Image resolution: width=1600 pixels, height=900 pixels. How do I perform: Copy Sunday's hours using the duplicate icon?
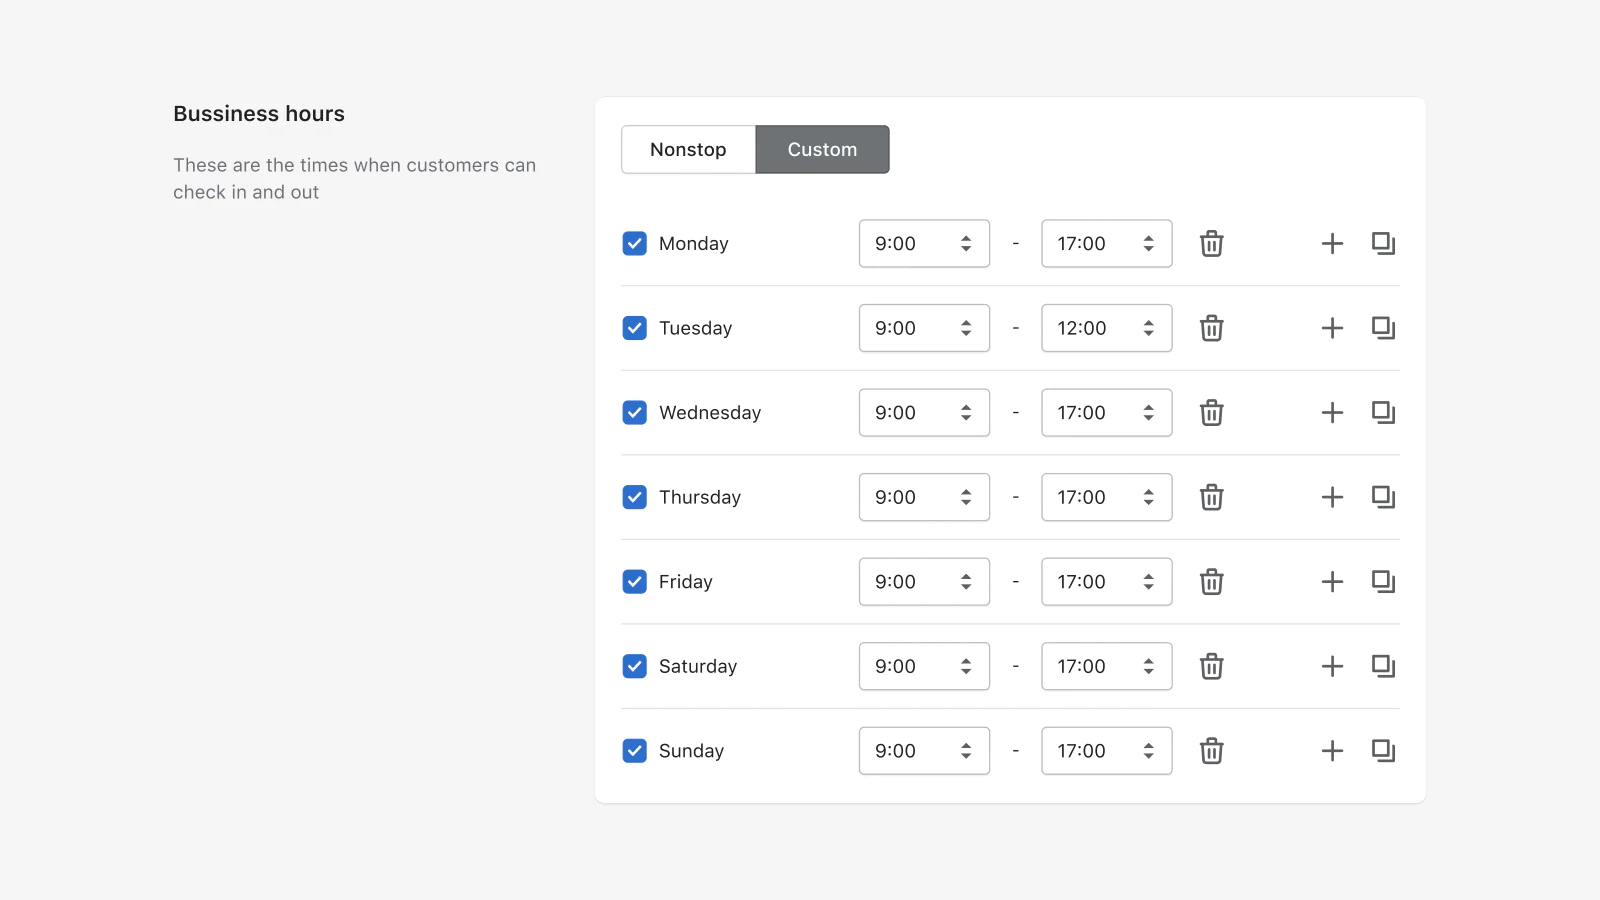(1384, 751)
